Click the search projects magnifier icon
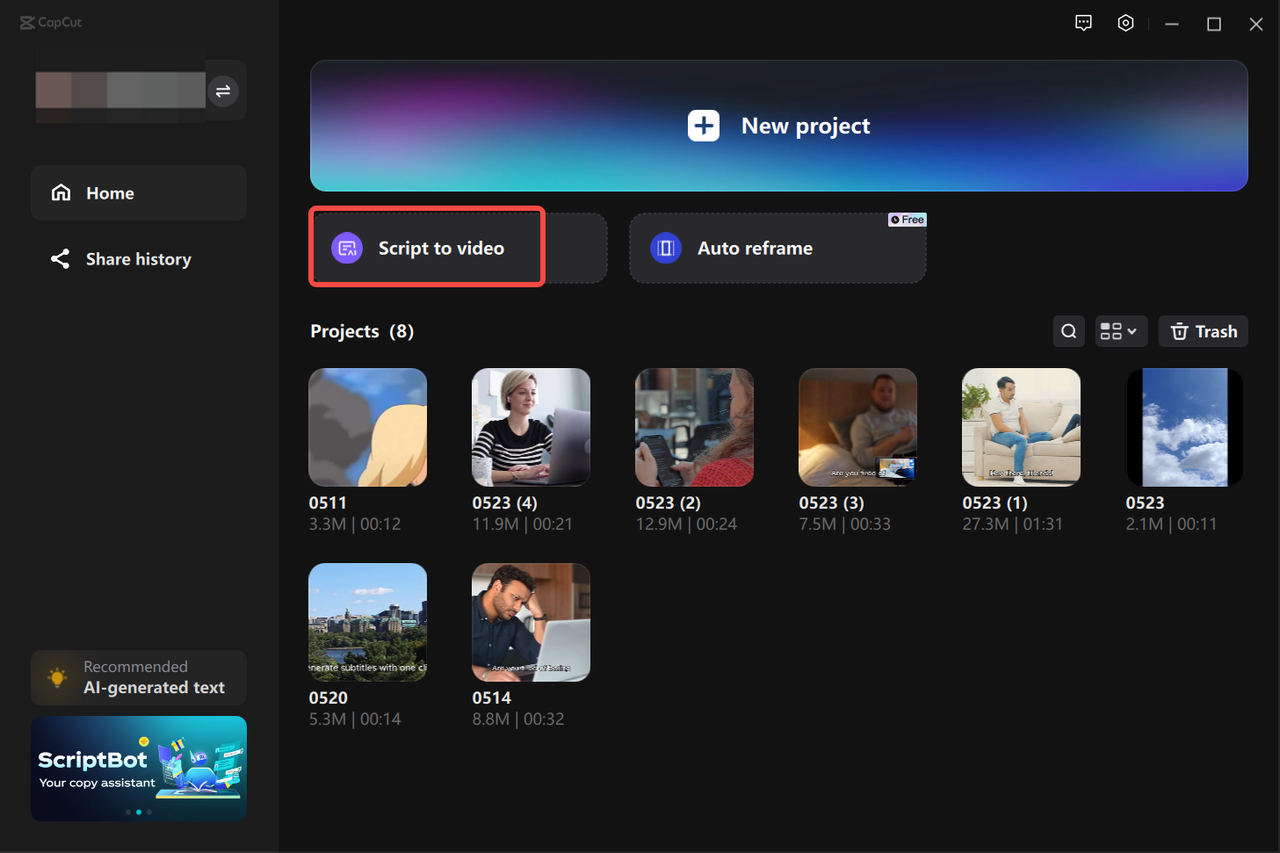 coord(1069,331)
